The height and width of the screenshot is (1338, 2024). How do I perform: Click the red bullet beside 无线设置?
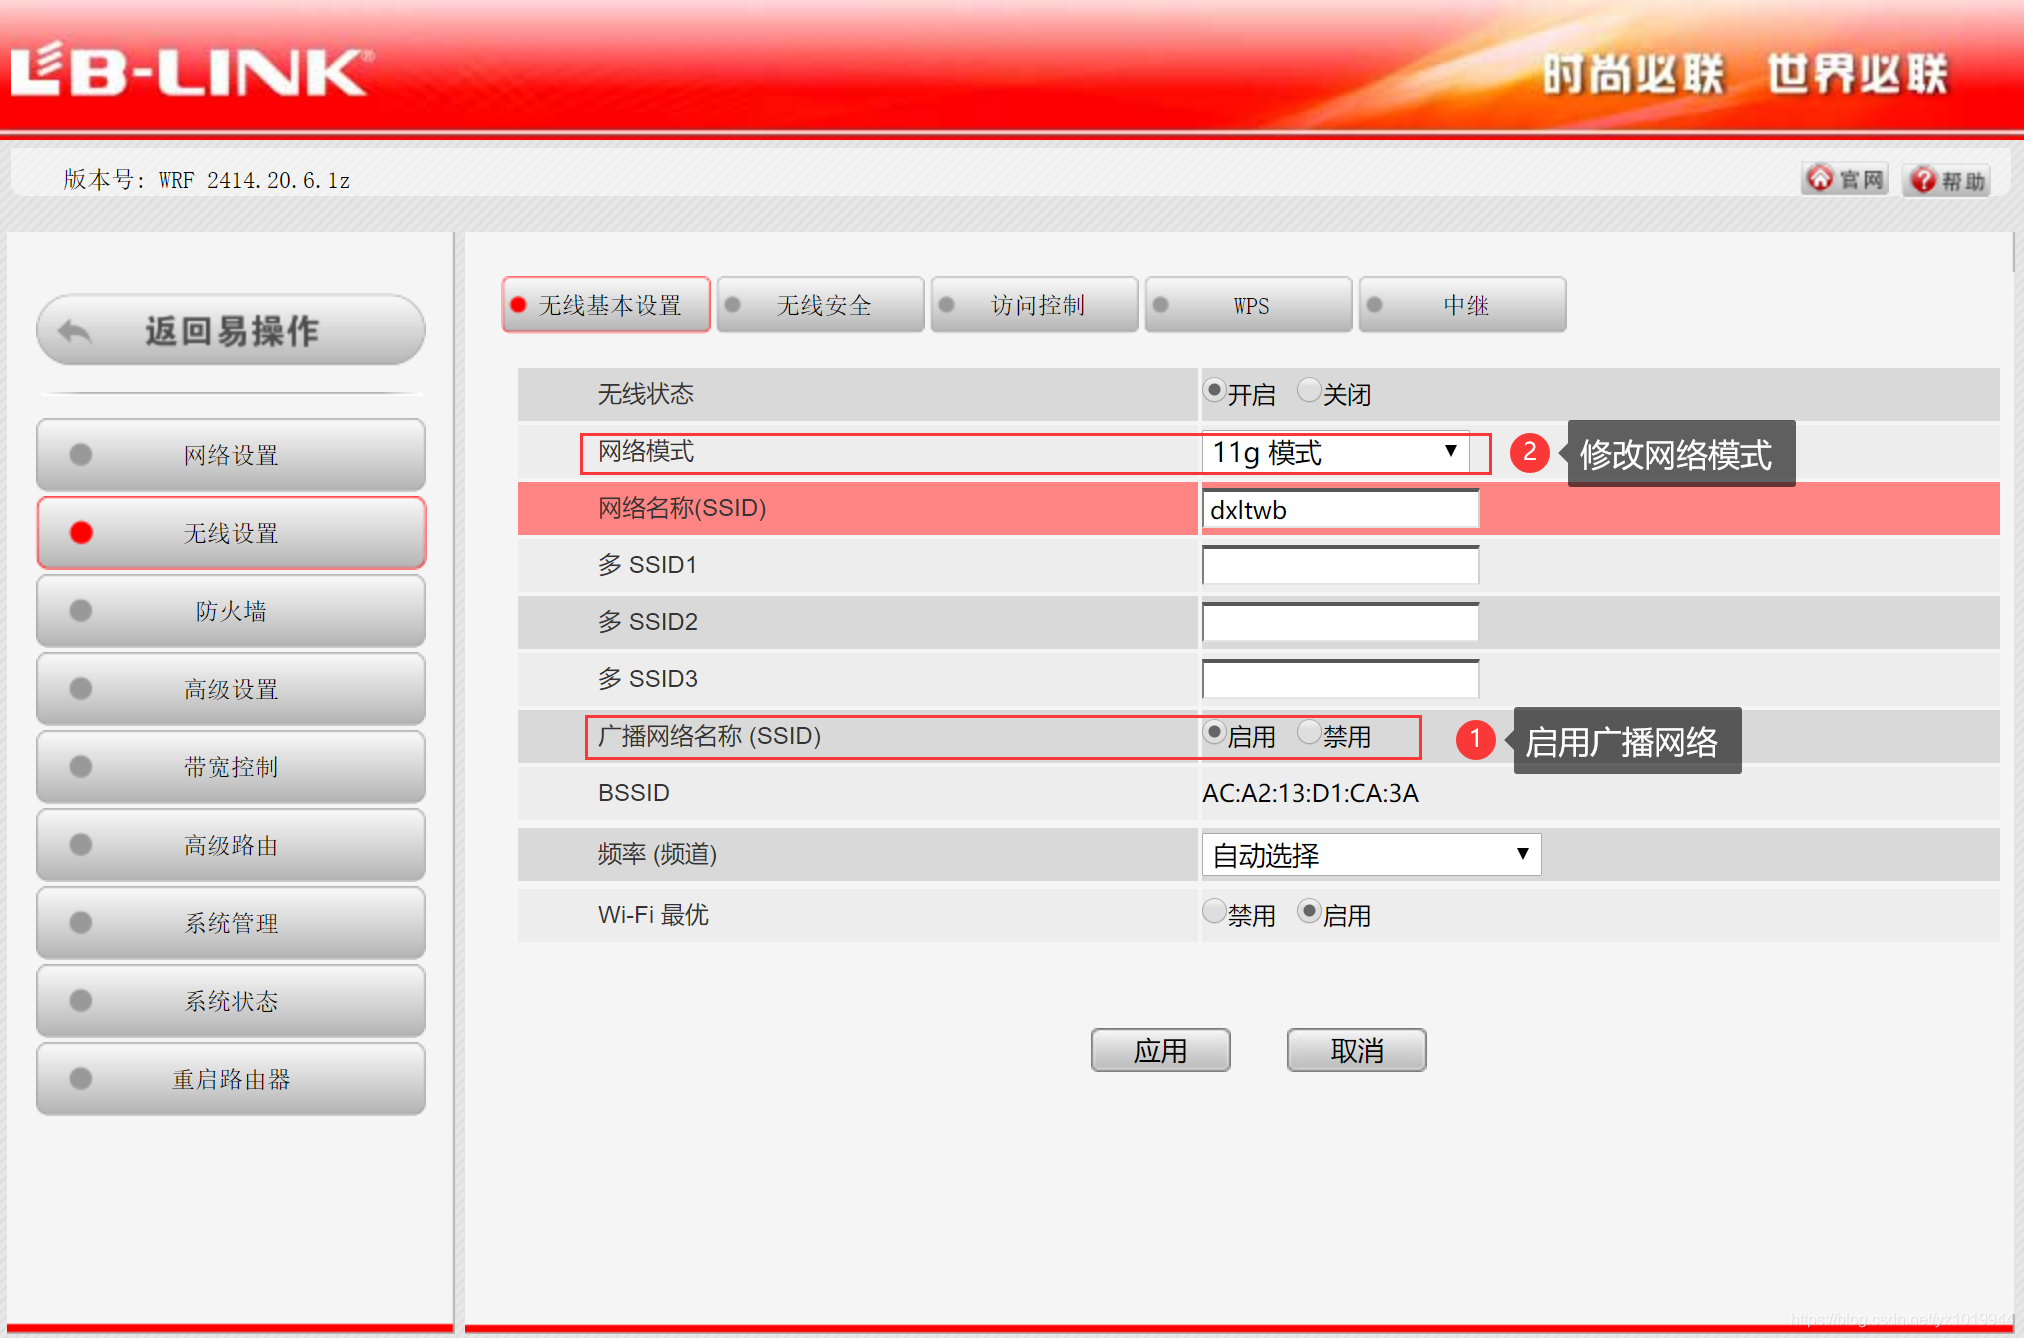[81, 533]
